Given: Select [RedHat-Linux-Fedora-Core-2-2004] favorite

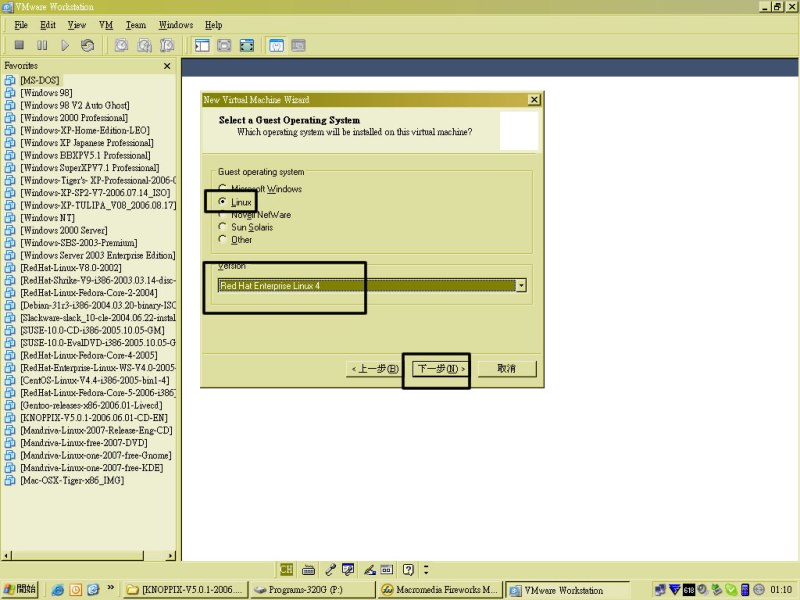Looking at the screenshot, I should click(x=89, y=293).
